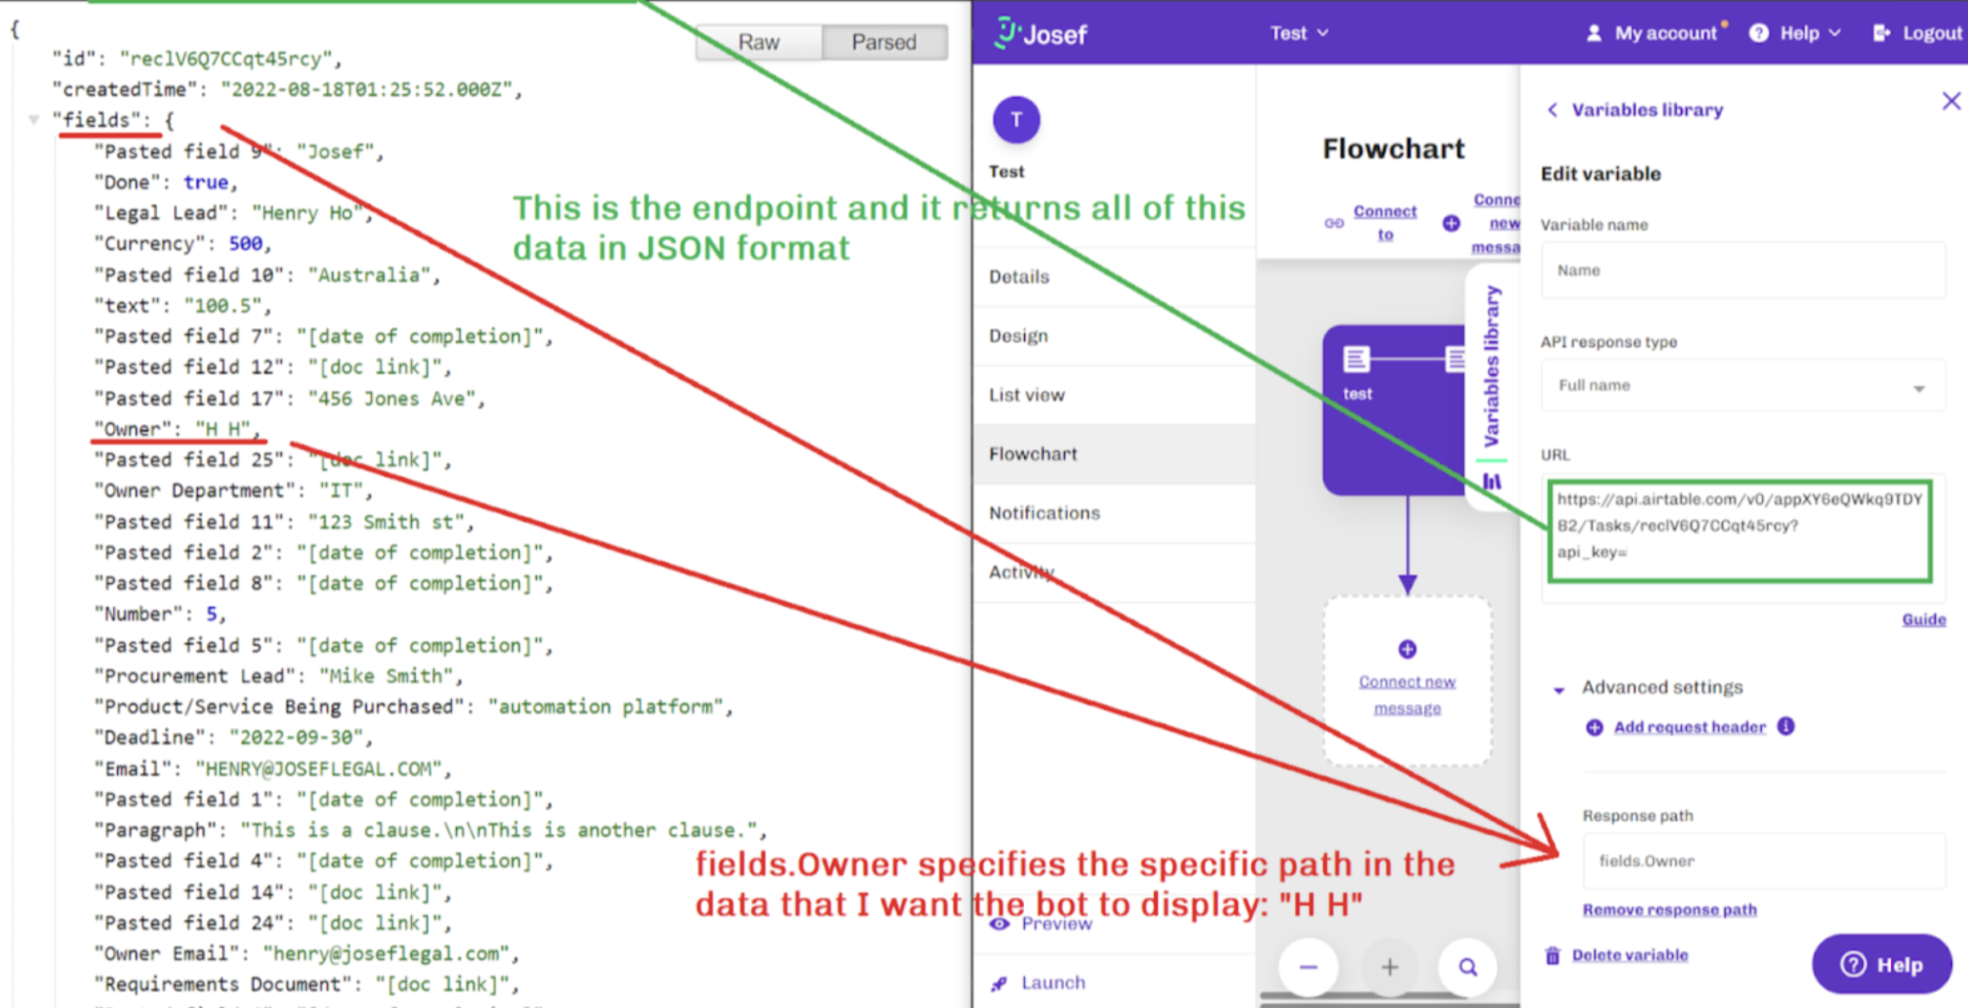Click the Response path input field

1764,861
